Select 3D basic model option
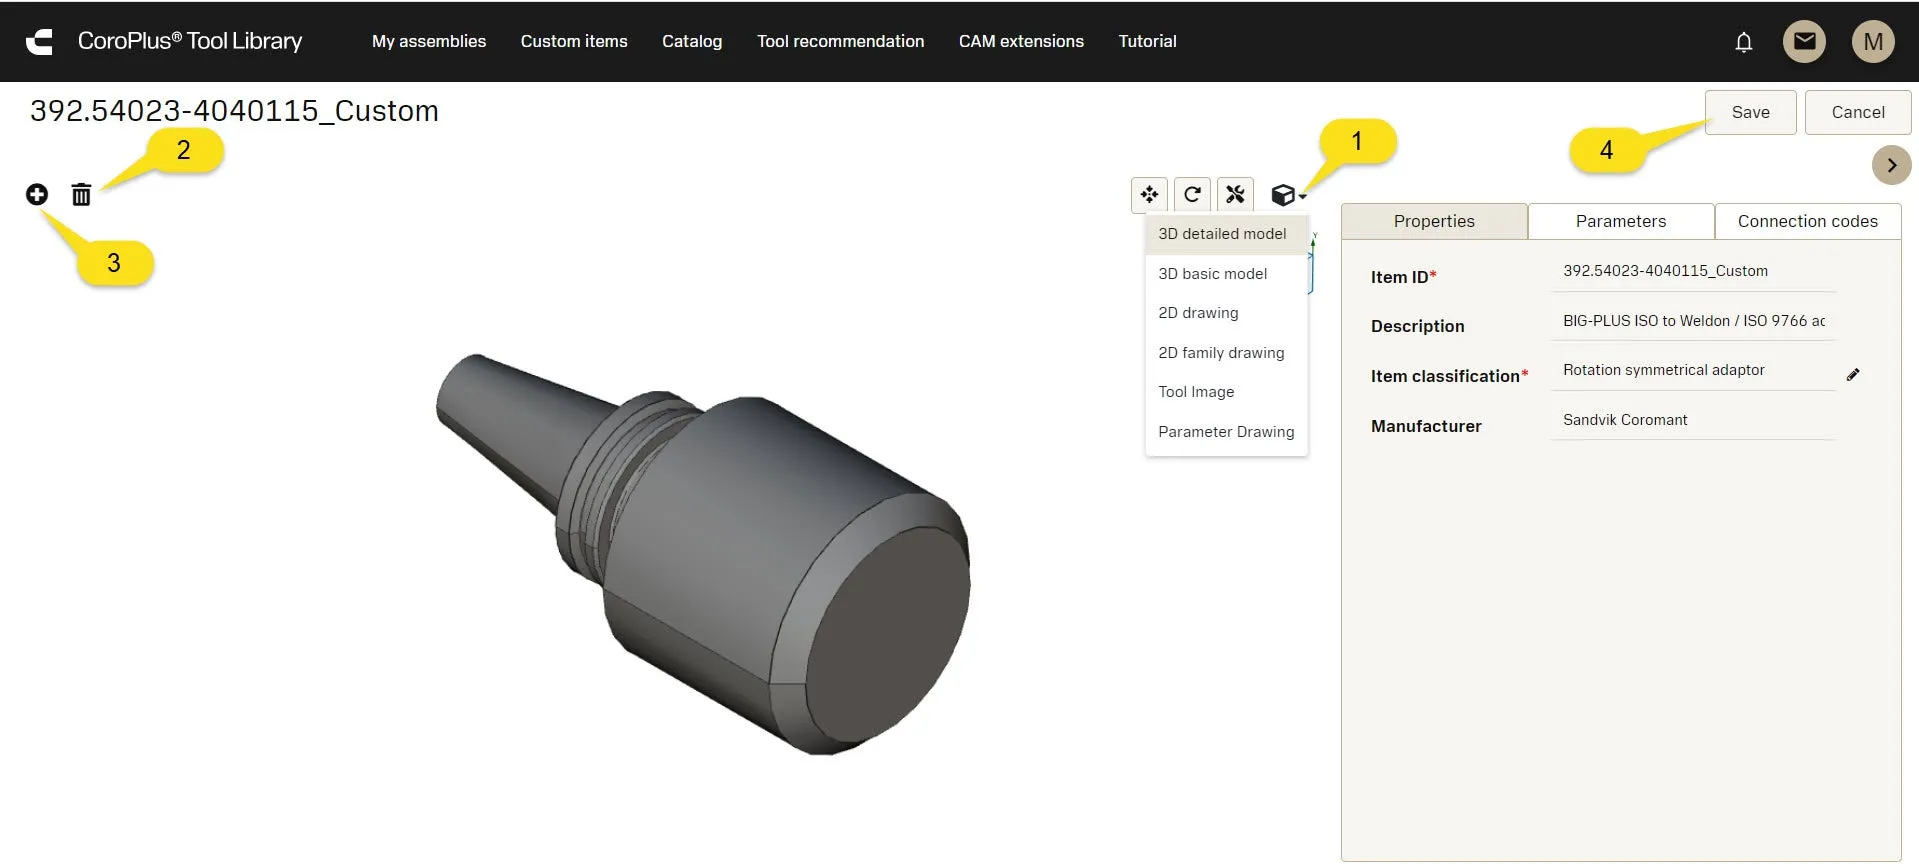This screenshot has height=864, width=1919. point(1212,274)
